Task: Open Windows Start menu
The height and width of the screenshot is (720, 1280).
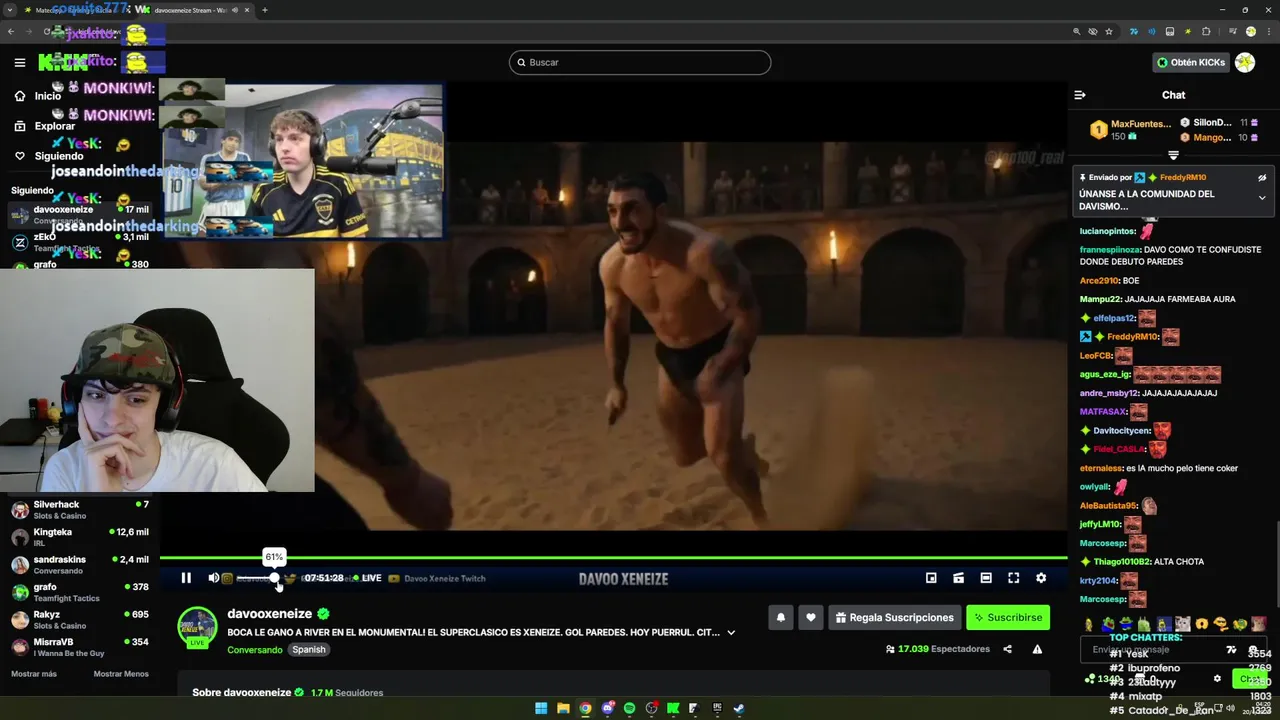Action: (541, 708)
